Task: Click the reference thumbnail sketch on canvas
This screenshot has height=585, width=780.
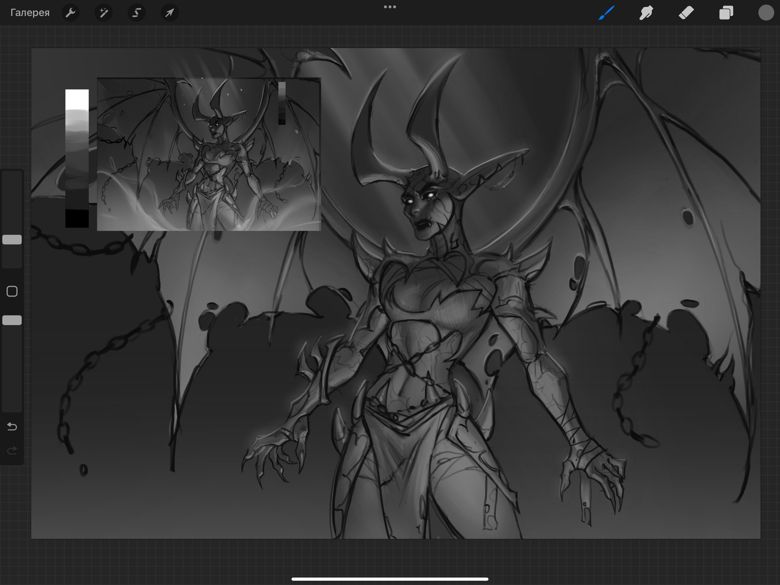Action: (x=208, y=154)
